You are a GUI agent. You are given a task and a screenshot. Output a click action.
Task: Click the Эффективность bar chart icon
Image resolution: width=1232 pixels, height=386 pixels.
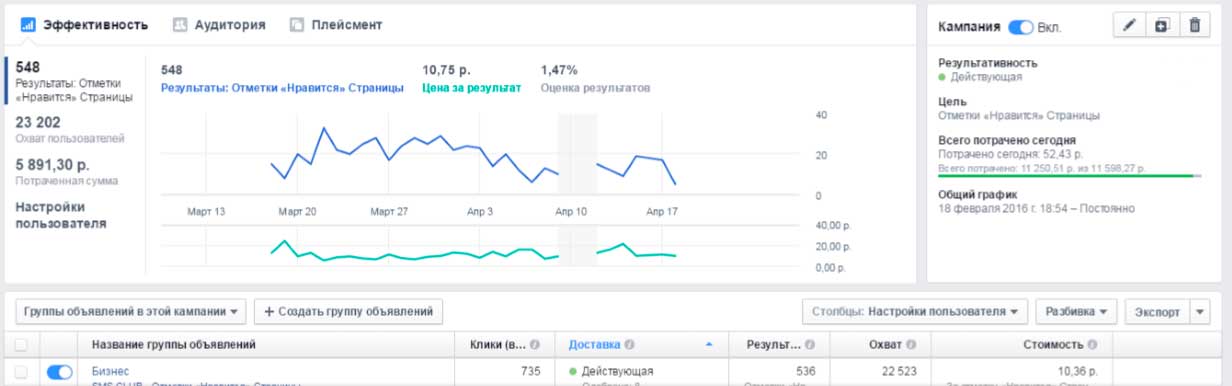[28, 24]
